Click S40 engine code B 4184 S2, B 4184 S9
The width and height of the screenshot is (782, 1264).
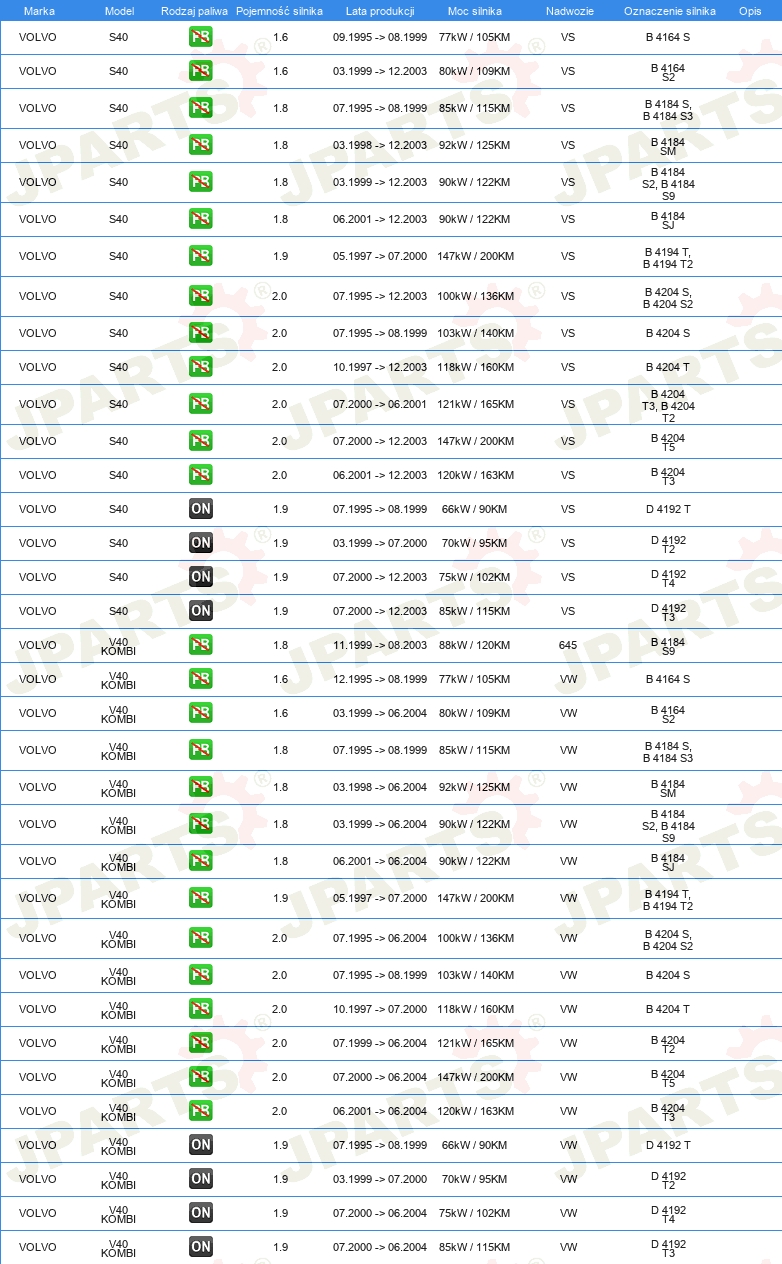[x=668, y=182]
